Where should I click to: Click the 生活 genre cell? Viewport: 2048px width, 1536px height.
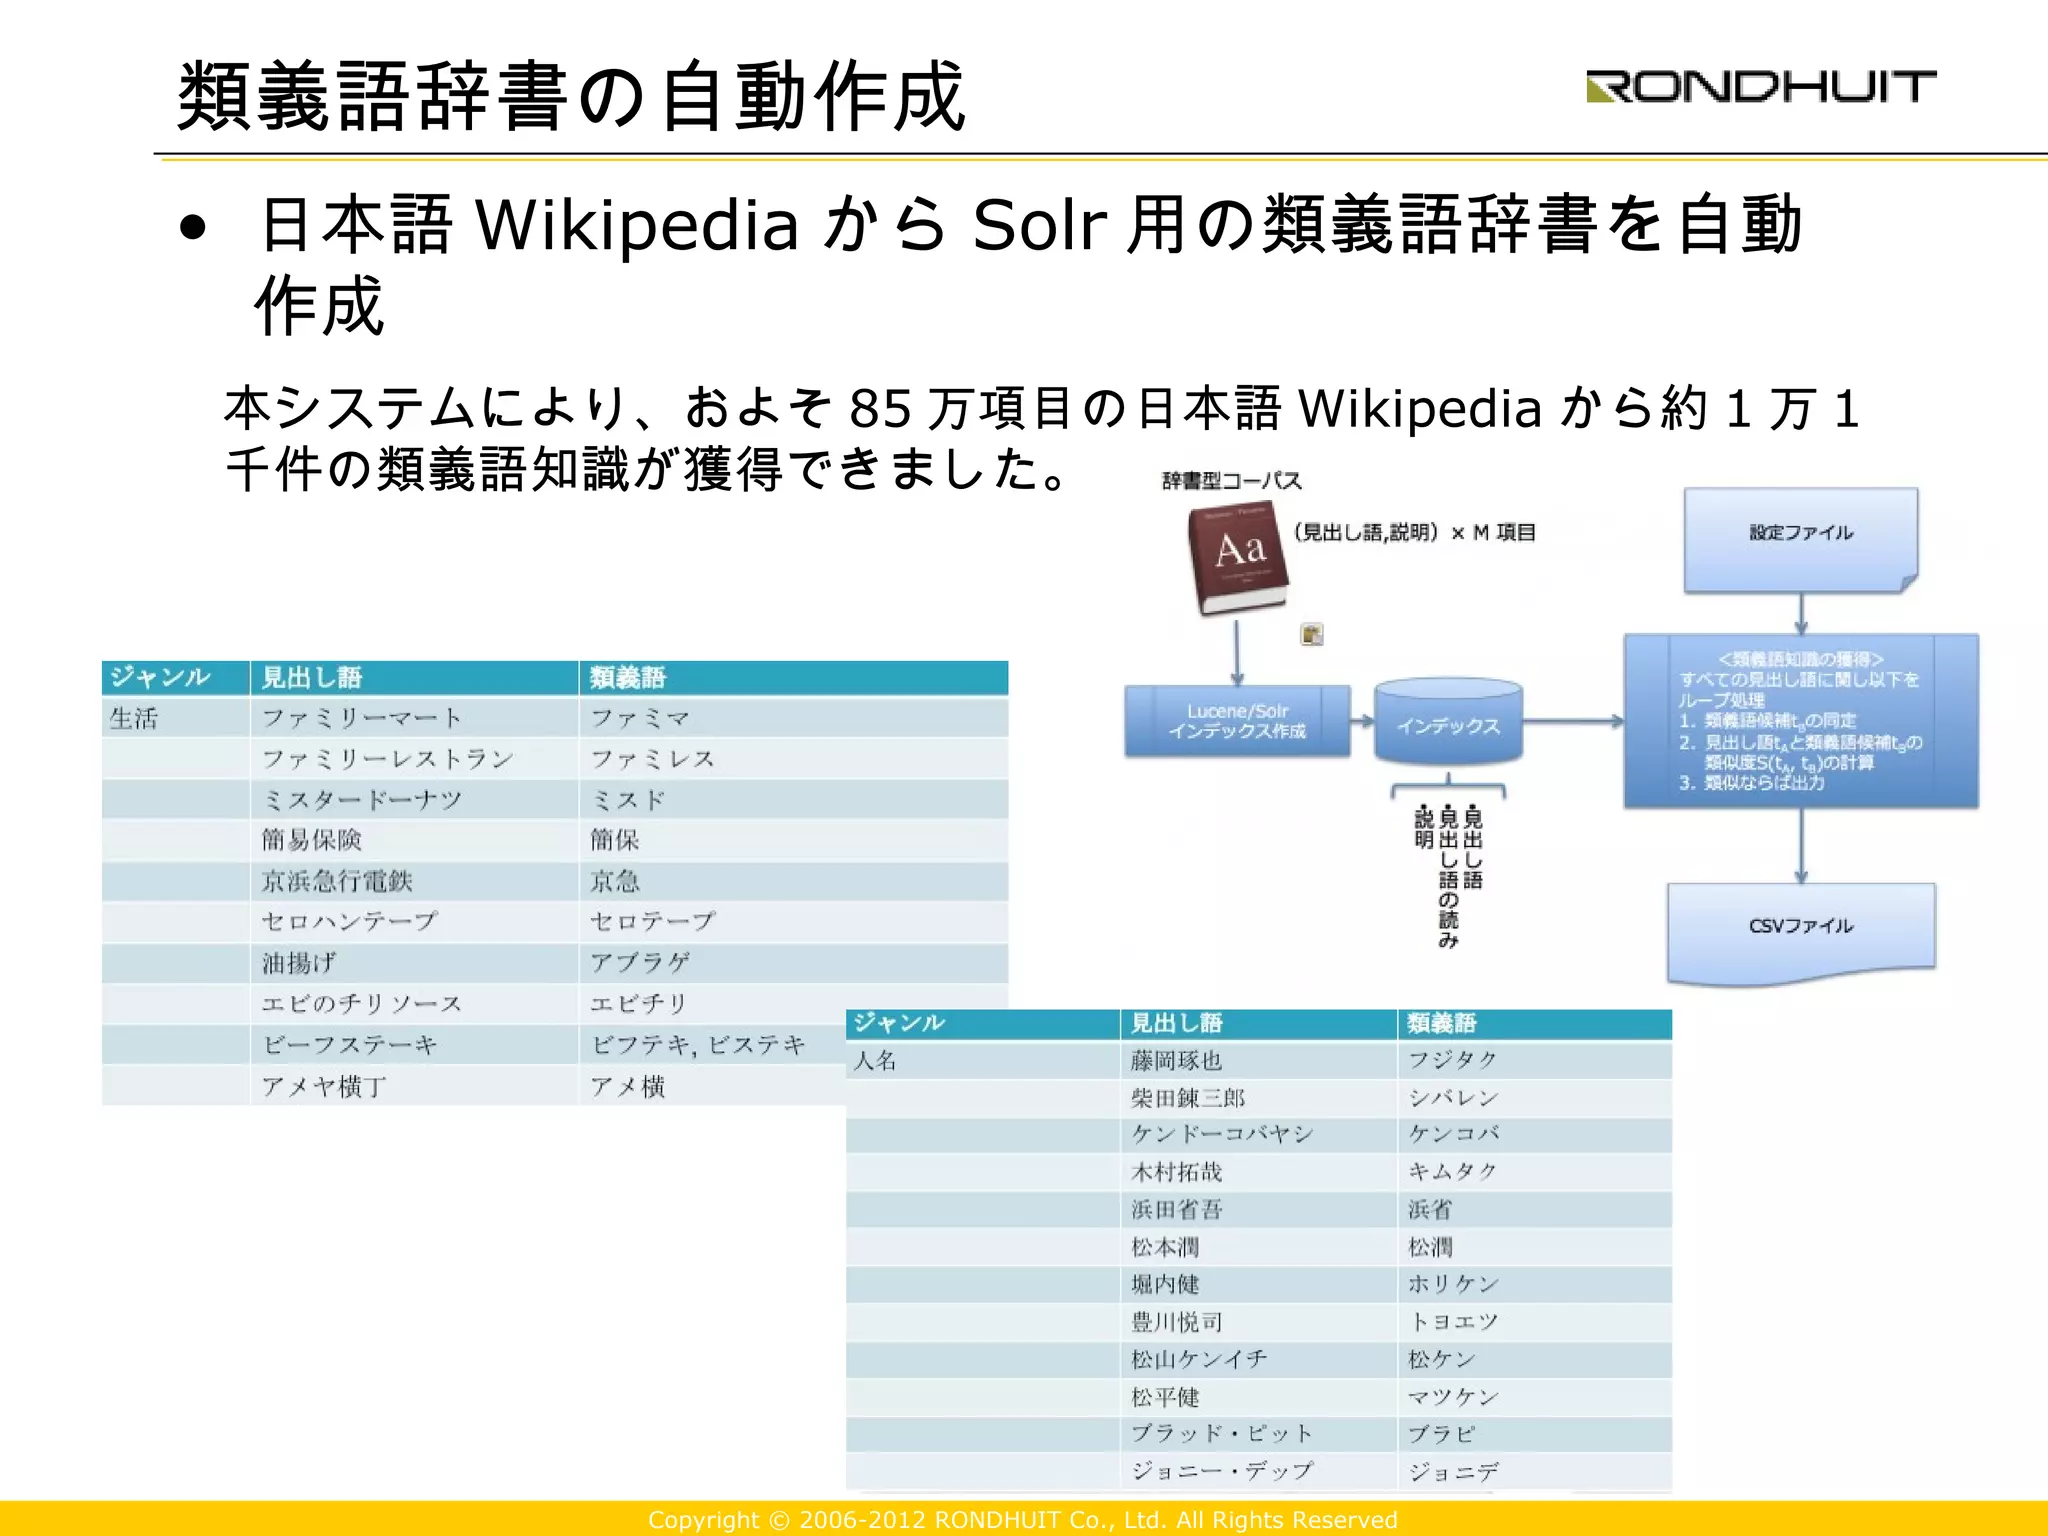click(175, 718)
